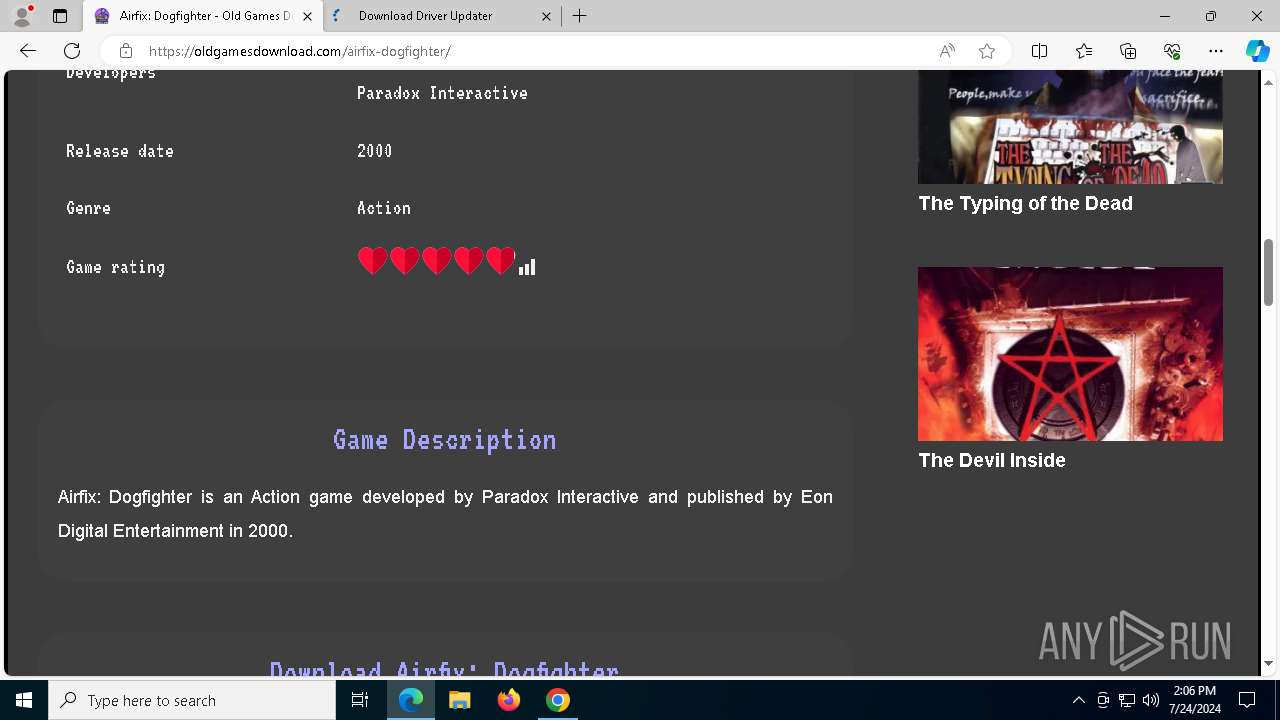The image size is (1280, 720).
Task: Switch to Download Driver Updater tab
Action: click(440, 16)
